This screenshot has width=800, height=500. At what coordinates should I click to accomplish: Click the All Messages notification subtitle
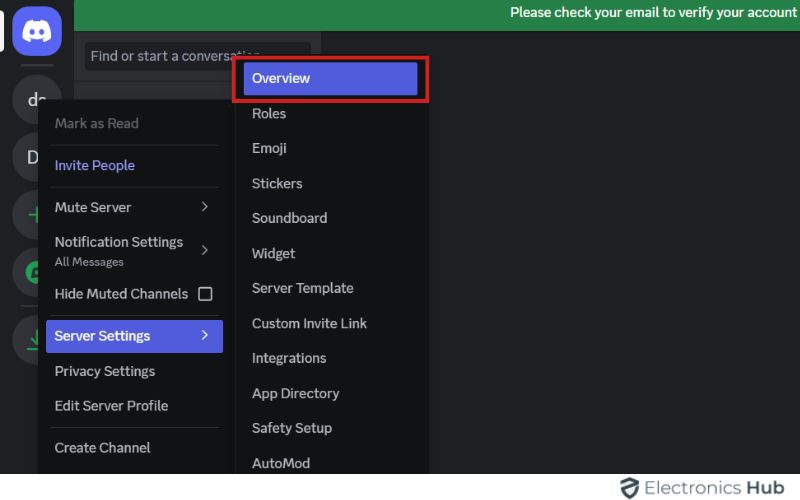pos(89,262)
